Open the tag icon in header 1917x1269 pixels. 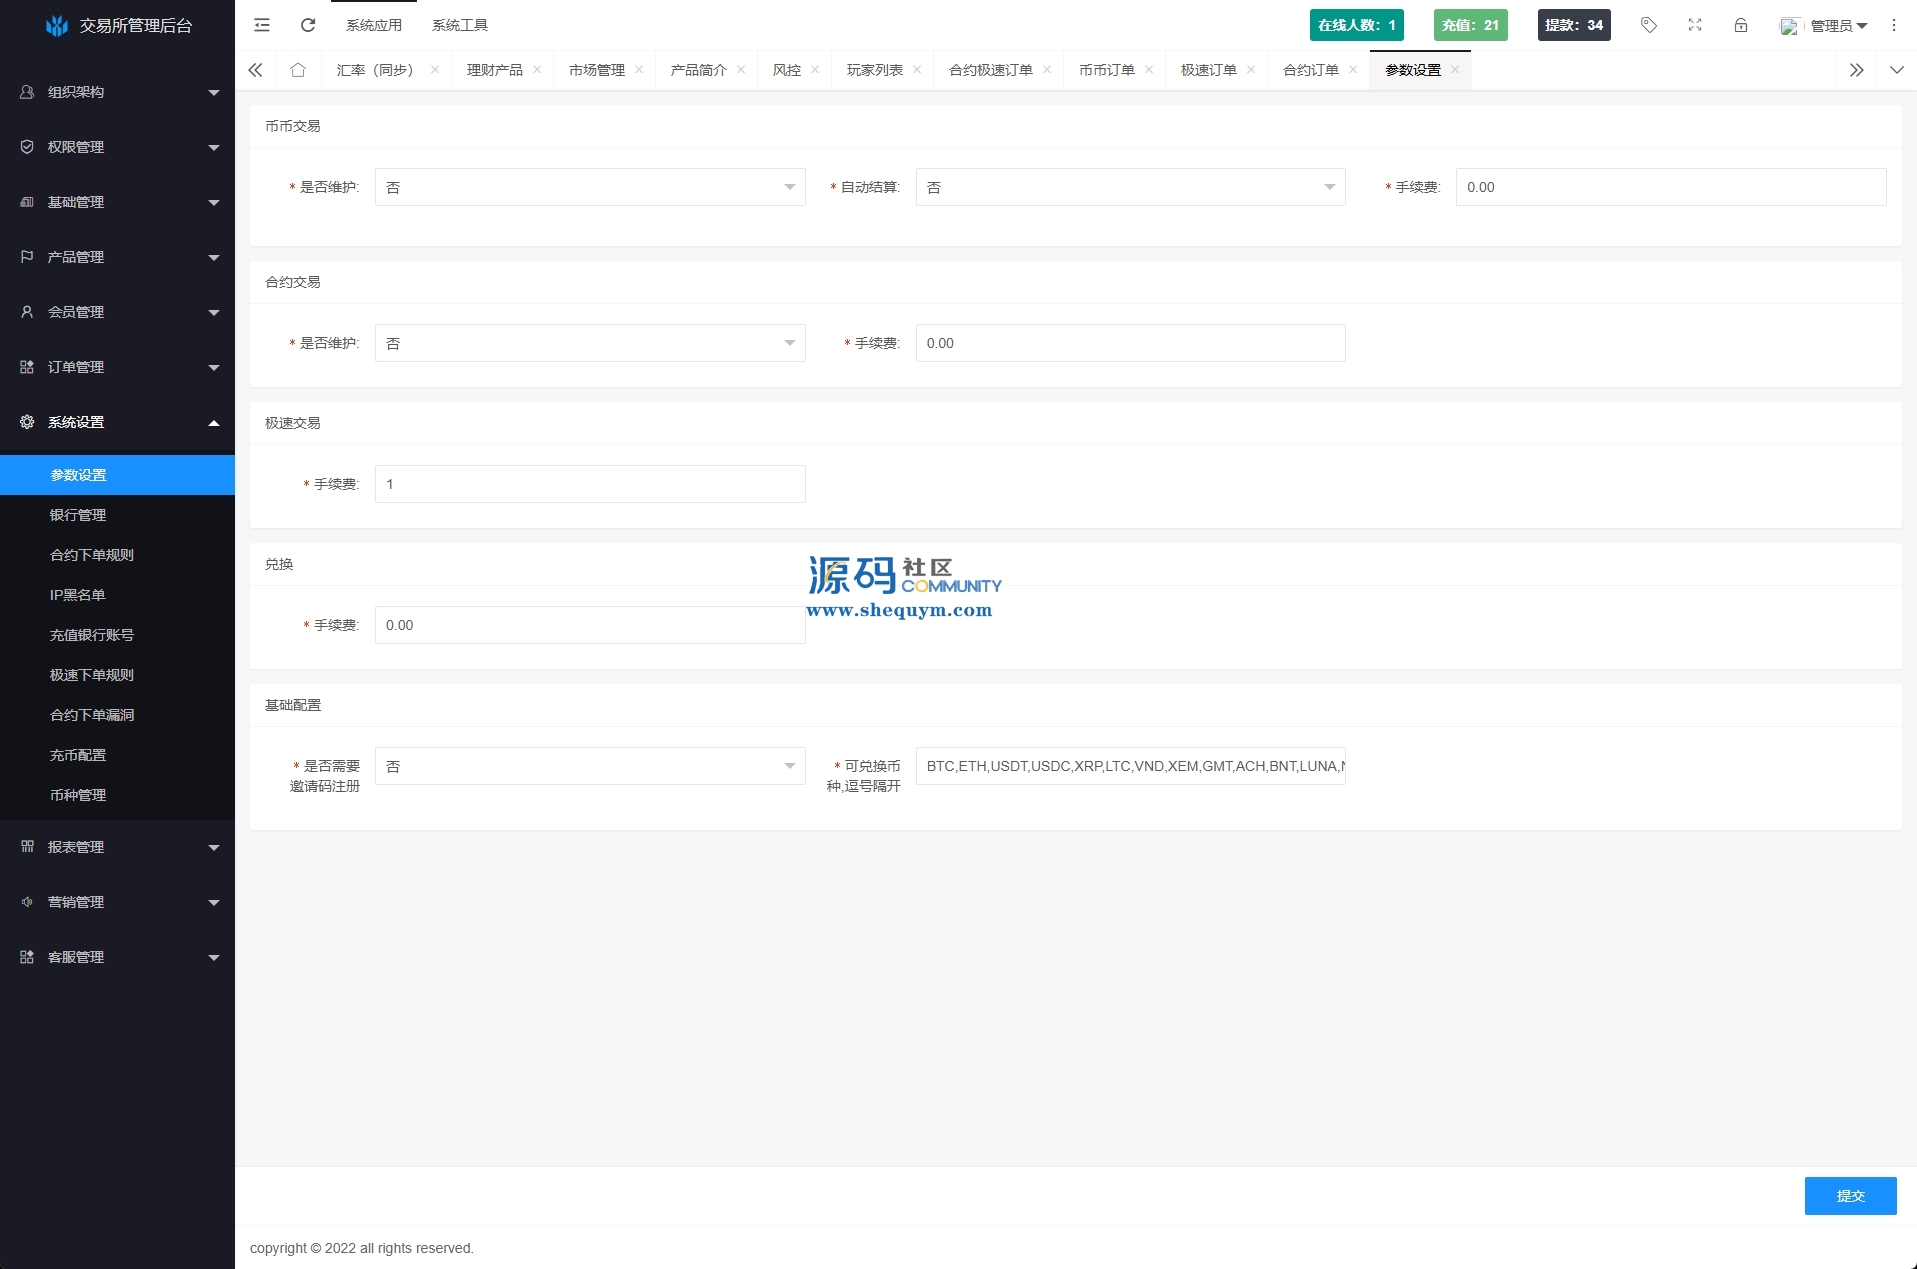pyautogui.click(x=1649, y=25)
